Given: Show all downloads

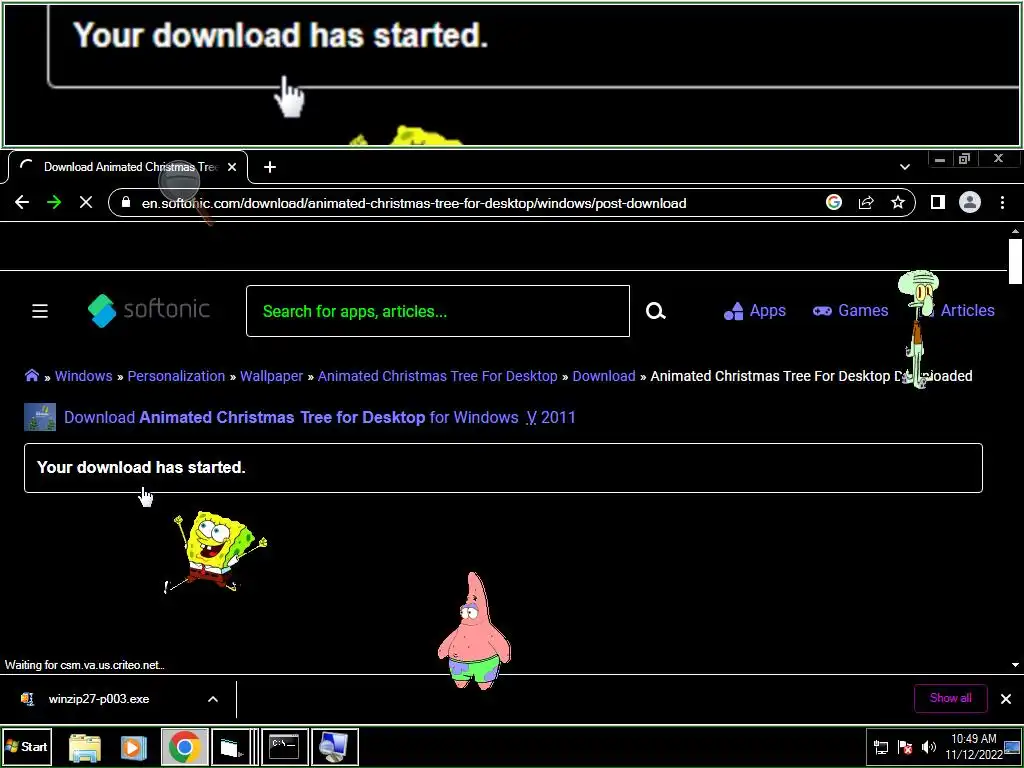Looking at the screenshot, I should pos(951,698).
